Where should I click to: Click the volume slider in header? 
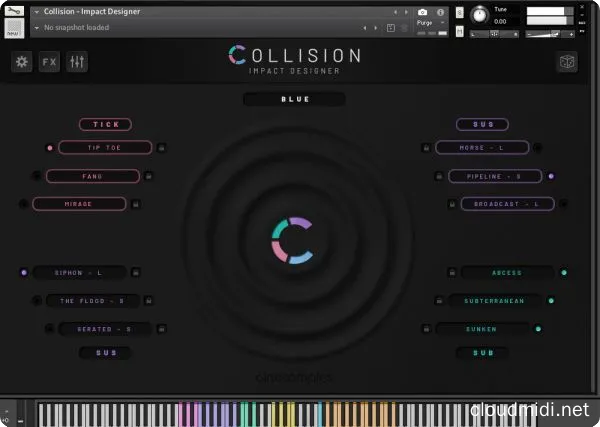click(550, 34)
